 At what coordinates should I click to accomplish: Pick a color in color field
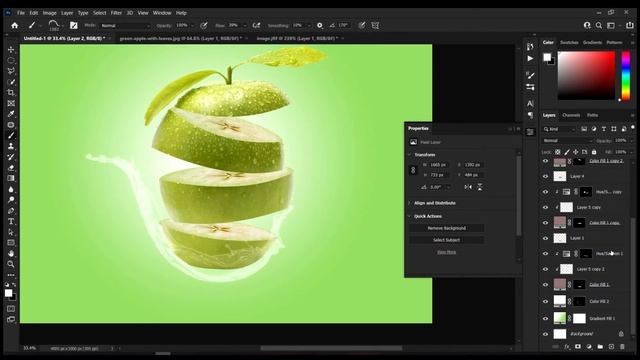[586, 76]
